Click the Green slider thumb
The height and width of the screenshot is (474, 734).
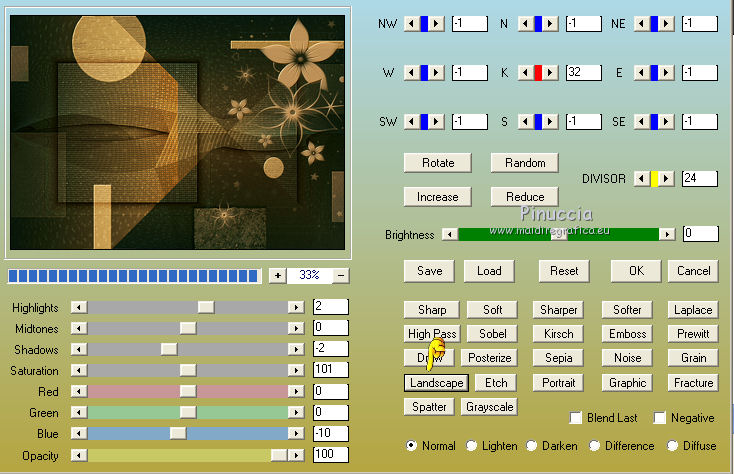coord(188,412)
